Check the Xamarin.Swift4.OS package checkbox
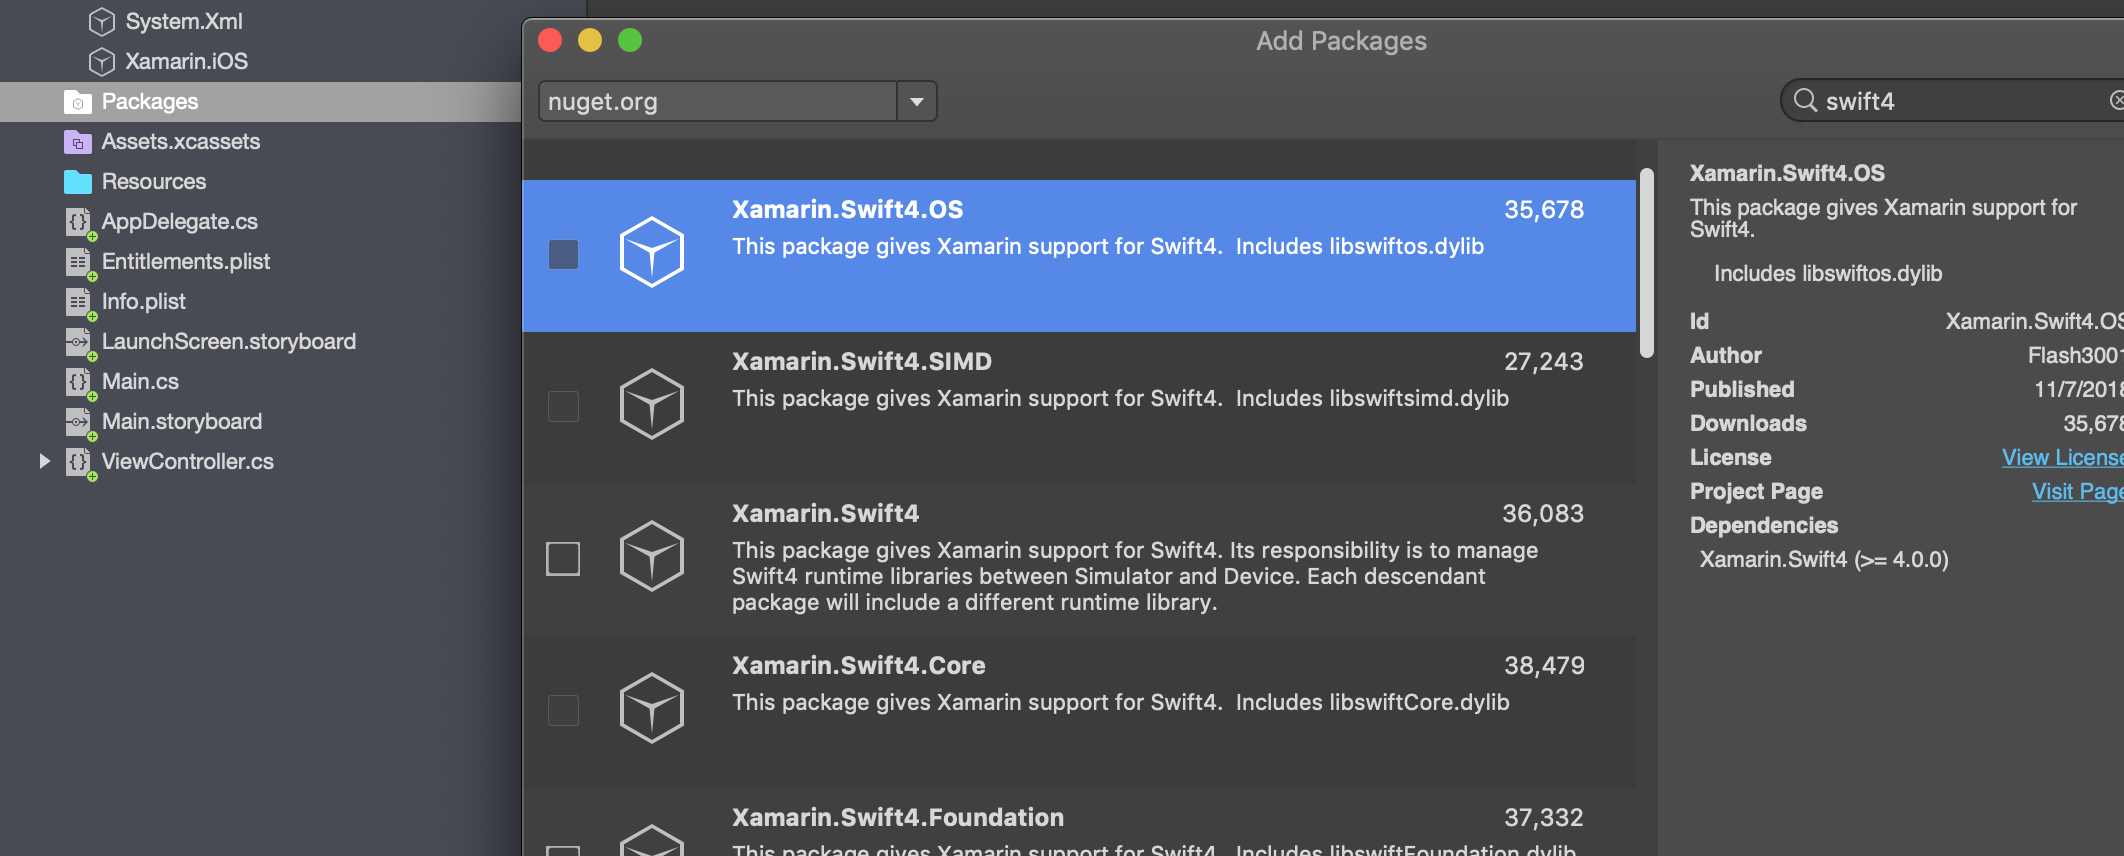Screen dimensions: 2124x856 pyautogui.click(x=563, y=254)
